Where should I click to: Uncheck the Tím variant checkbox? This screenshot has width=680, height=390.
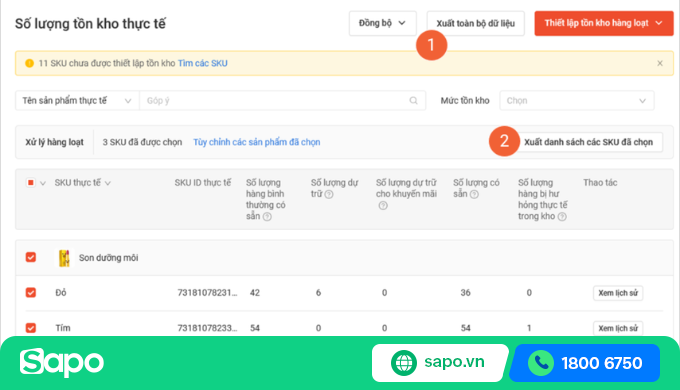click(31, 328)
